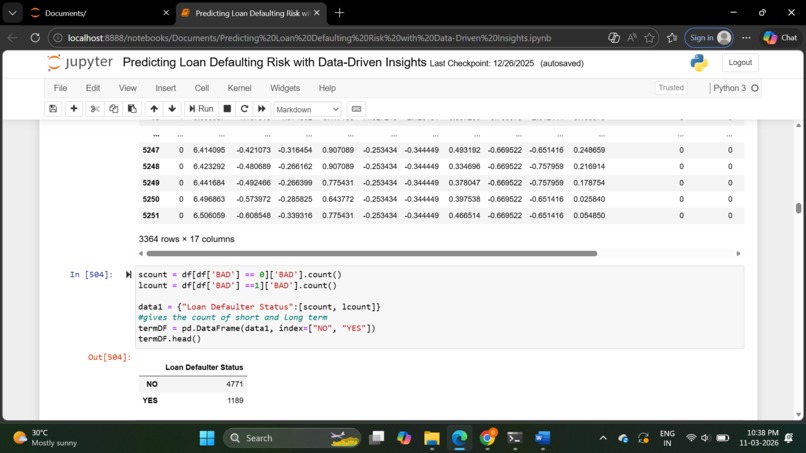This screenshot has width=806, height=453.
Task: Interrupt the kernel with stop icon
Action: (x=227, y=109)
